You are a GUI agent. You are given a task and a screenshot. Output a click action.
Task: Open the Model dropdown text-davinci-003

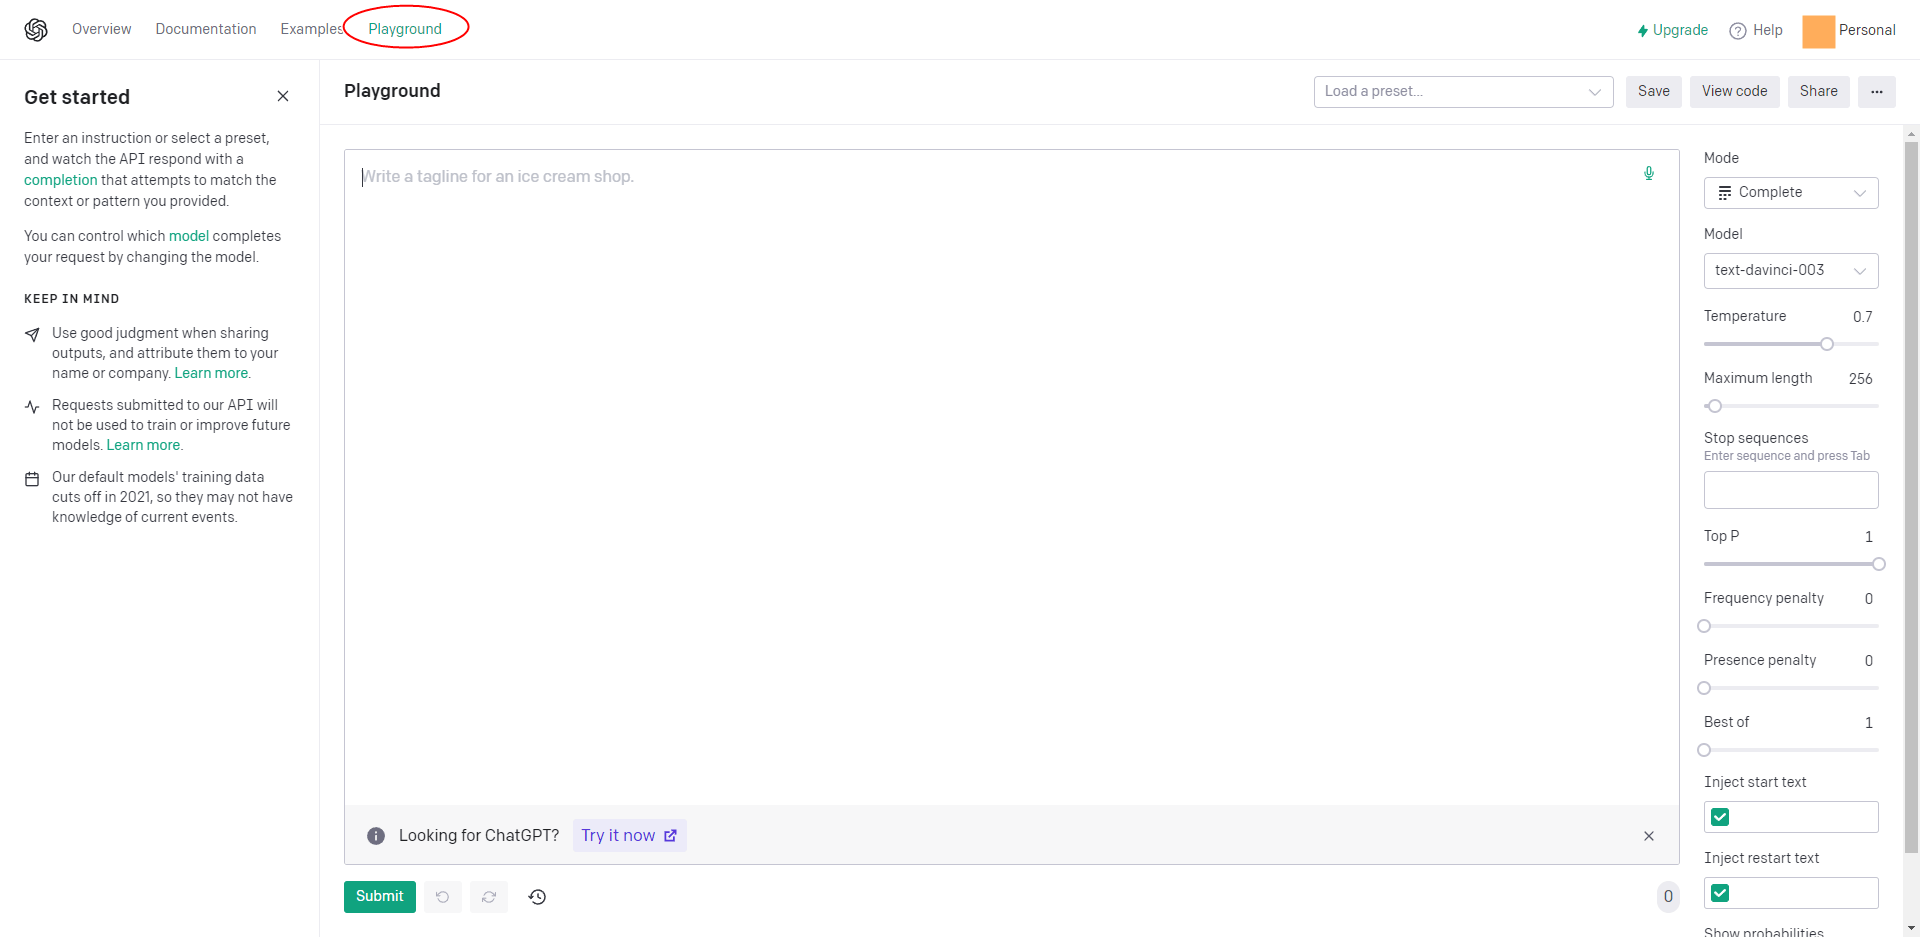1790,271
